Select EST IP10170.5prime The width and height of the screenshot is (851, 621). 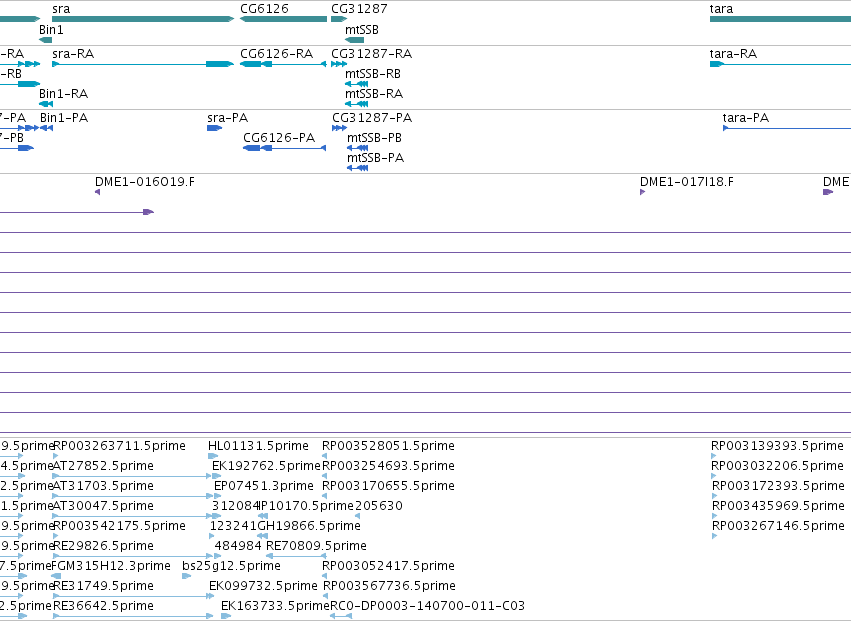pyautogui.click(x=307, y=506)
